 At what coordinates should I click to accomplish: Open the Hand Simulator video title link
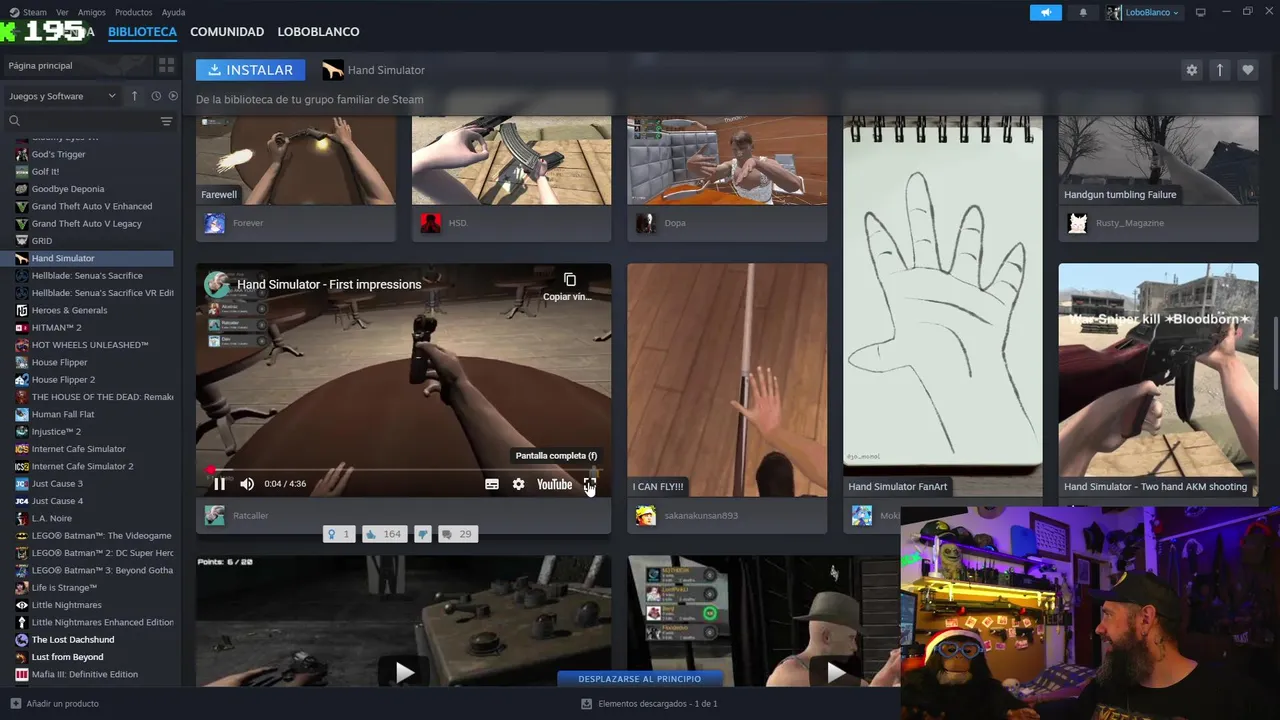[x=329, y=284]
